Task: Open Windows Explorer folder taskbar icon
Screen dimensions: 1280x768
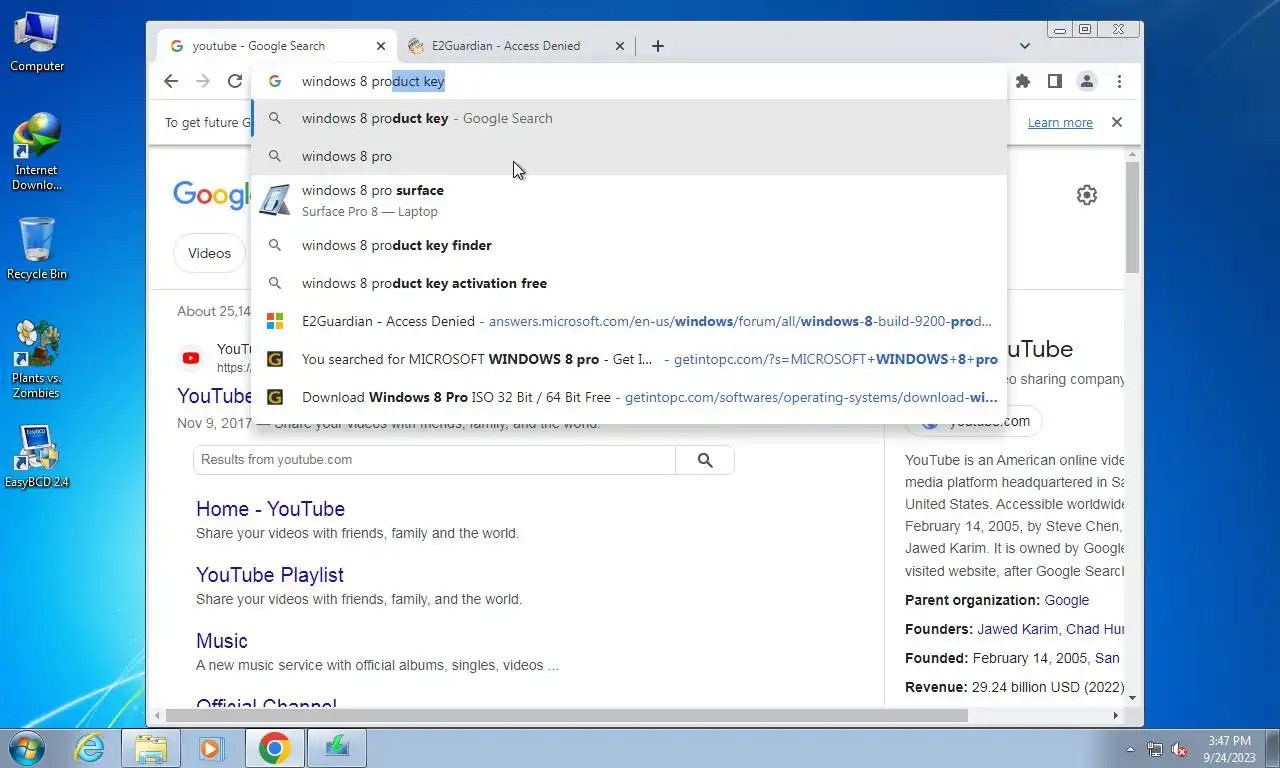Action: [150, 748]
